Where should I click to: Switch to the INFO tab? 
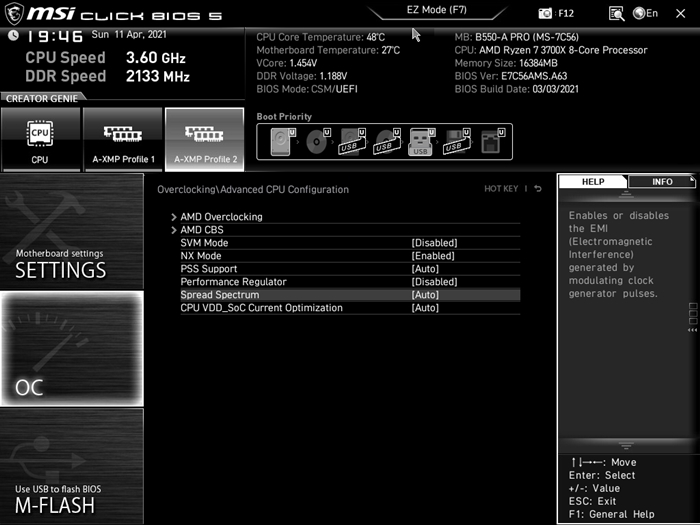[662, 182]
